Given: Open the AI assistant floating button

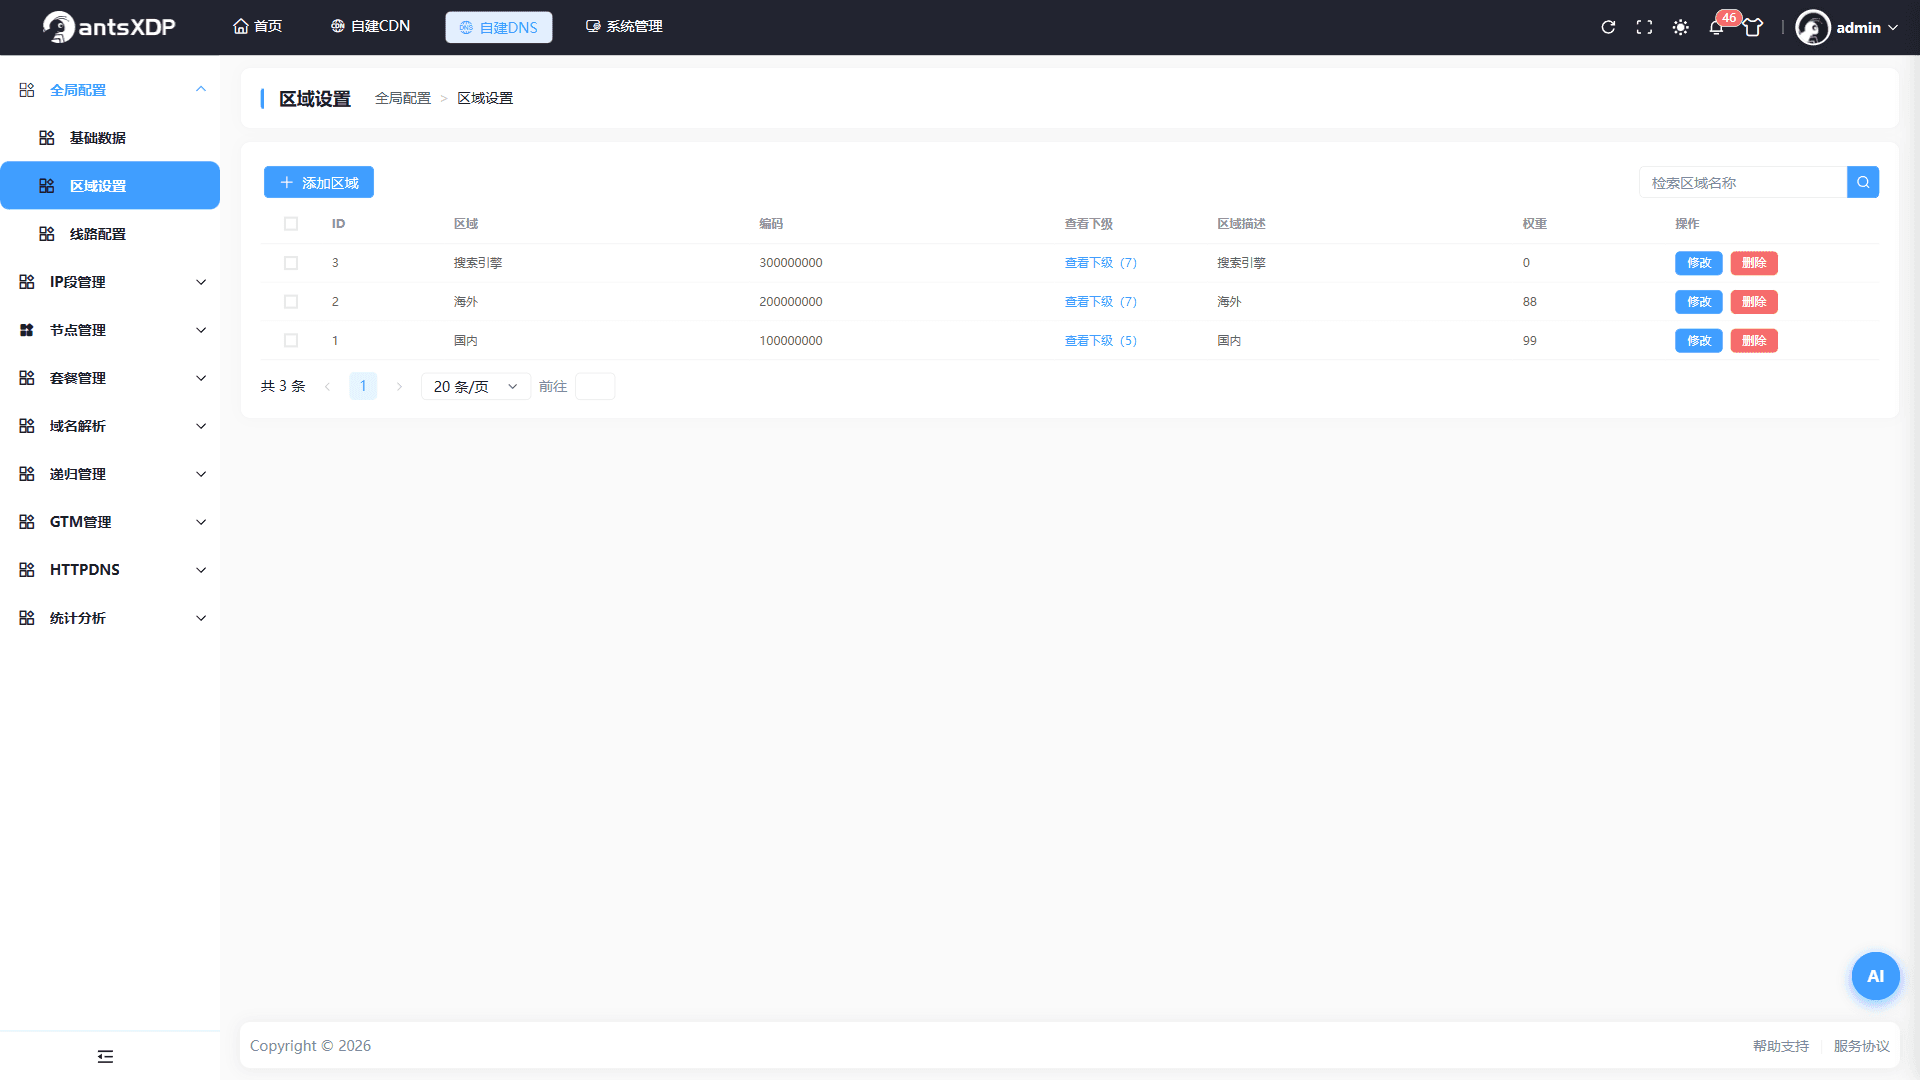Looking at the screenshot, I should point(1875,976).
